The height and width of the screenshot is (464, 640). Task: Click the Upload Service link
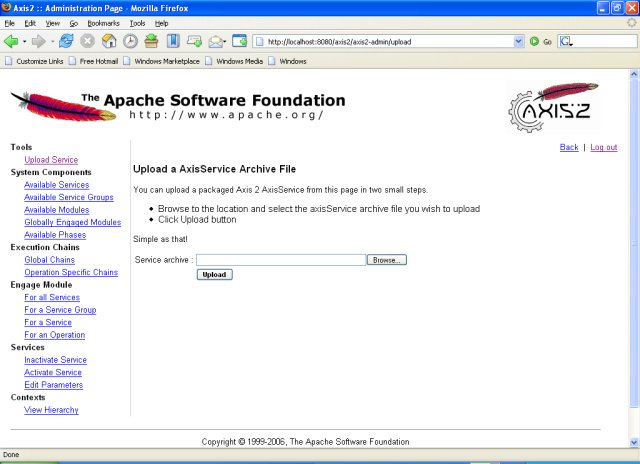click(x=51, y=160)
